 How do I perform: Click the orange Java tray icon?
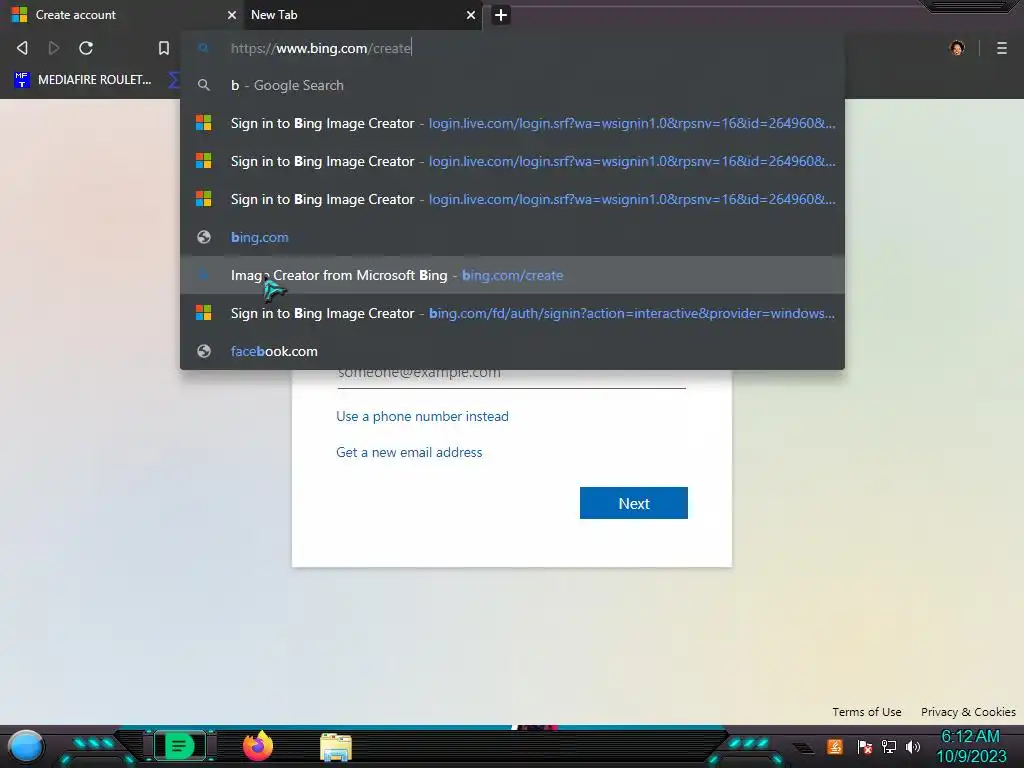[835, 746]
